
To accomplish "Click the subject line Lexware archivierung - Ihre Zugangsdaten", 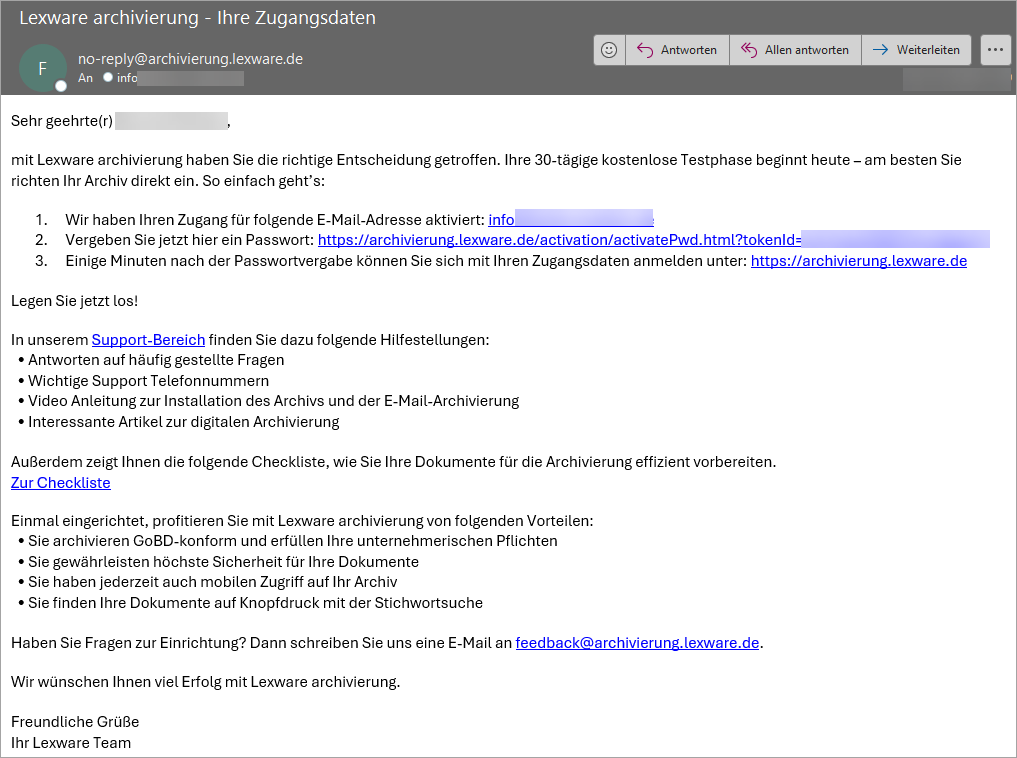I will click(x=197, y=18).
